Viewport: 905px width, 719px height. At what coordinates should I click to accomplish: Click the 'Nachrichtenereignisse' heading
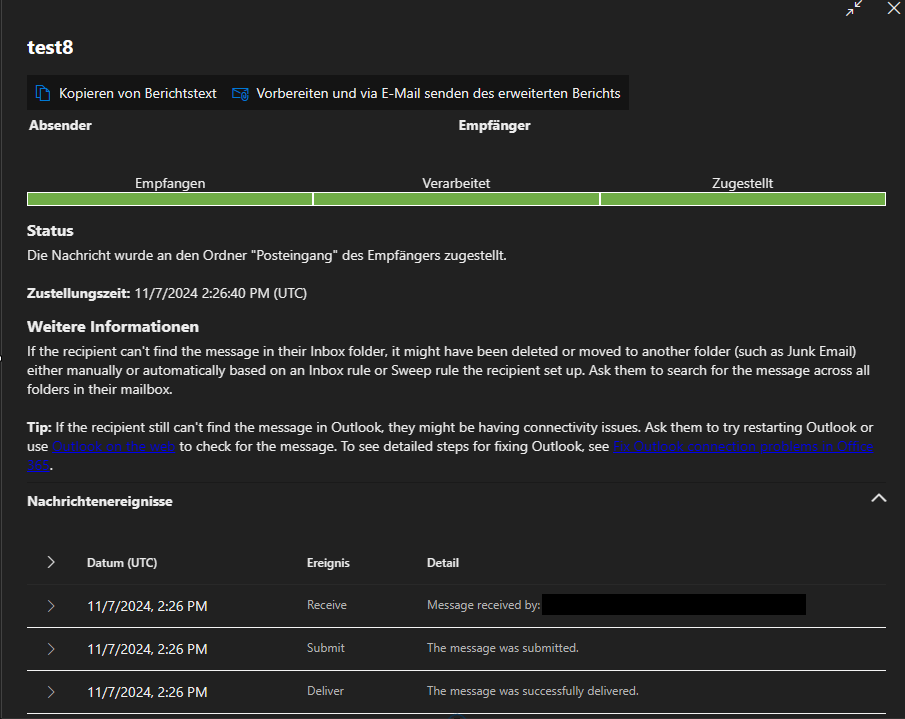[x=100, y=501]
